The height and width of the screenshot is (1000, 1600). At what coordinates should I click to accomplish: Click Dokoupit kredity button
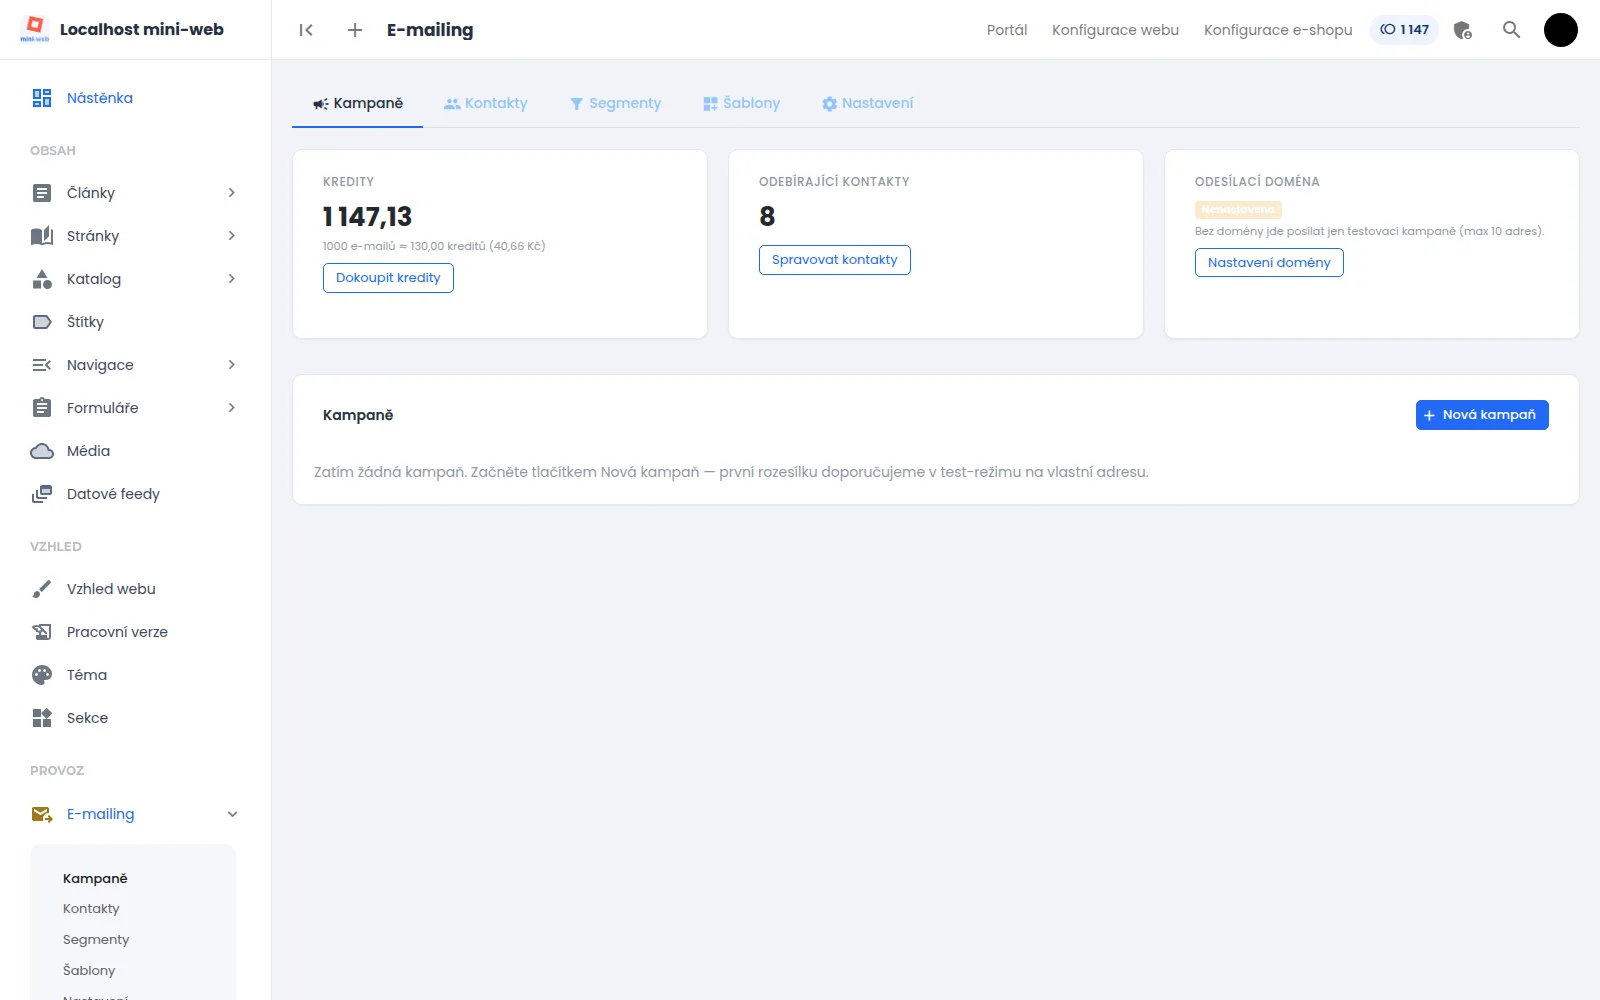point(388,278)
